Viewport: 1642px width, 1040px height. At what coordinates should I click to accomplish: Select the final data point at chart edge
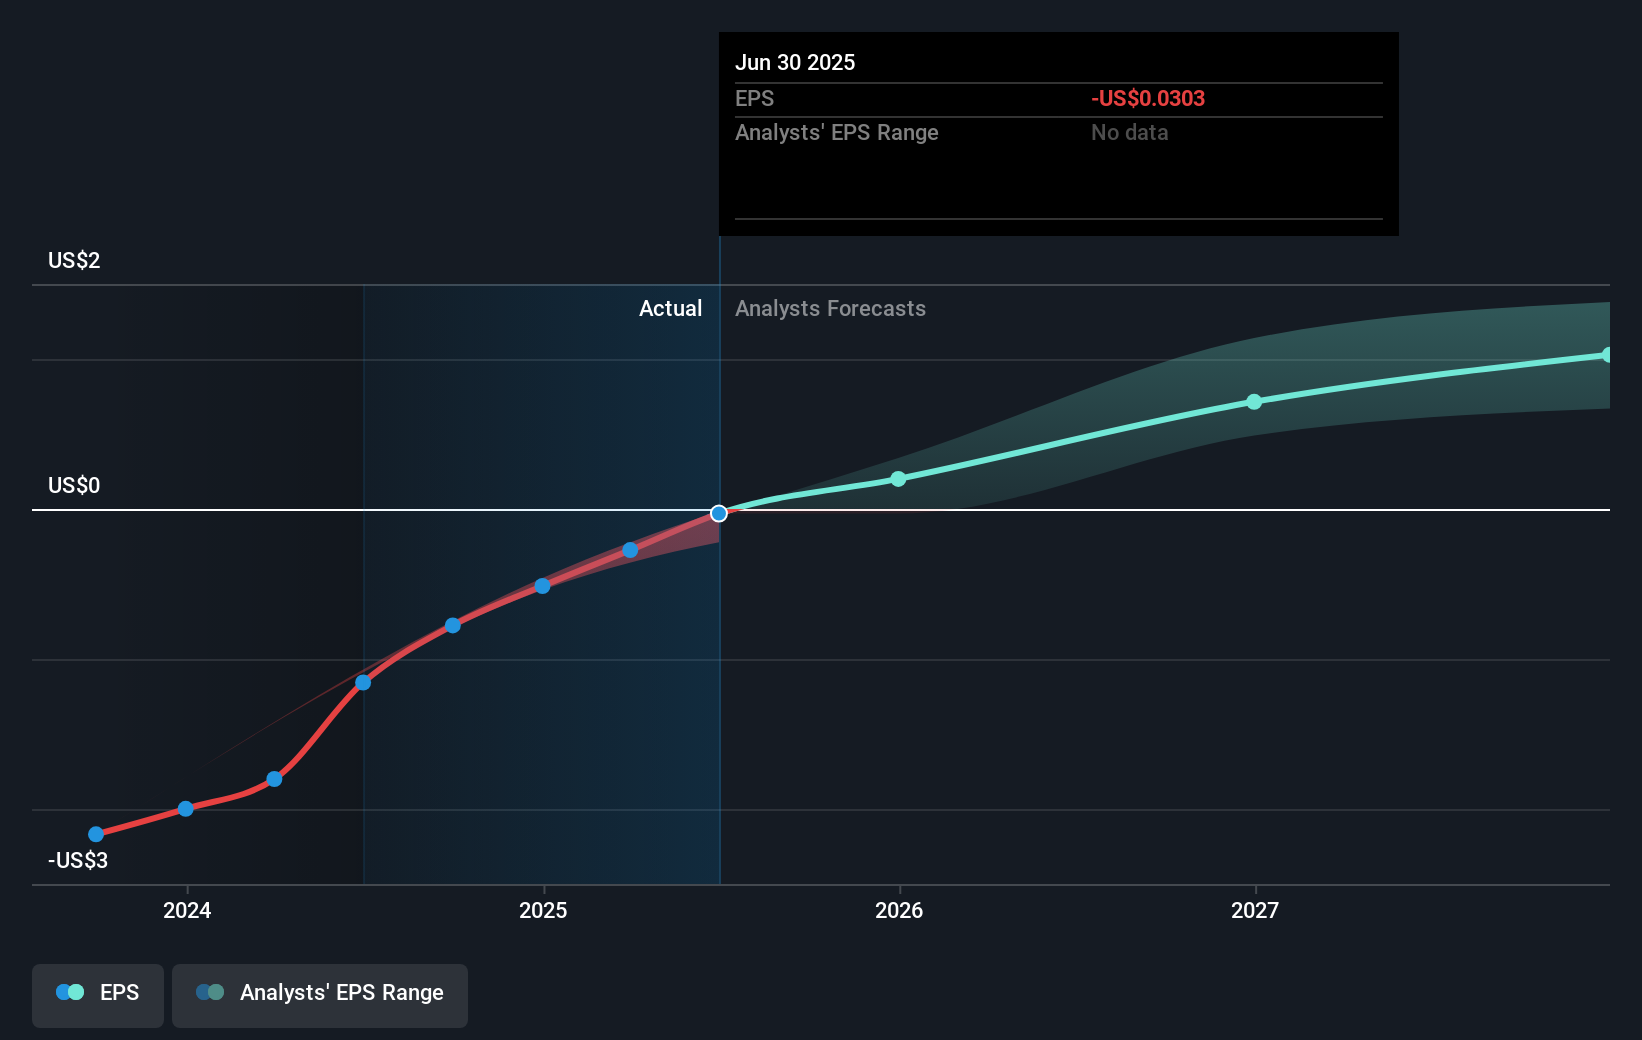coord(1608,354)
